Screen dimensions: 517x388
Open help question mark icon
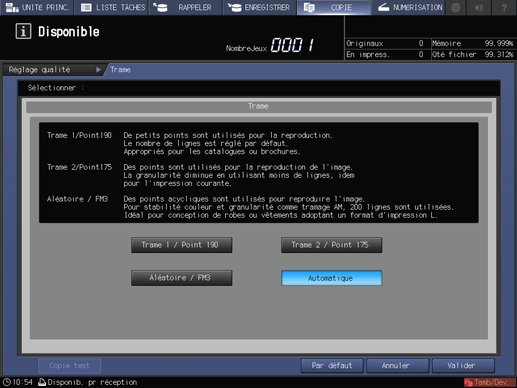click(504, 7)
